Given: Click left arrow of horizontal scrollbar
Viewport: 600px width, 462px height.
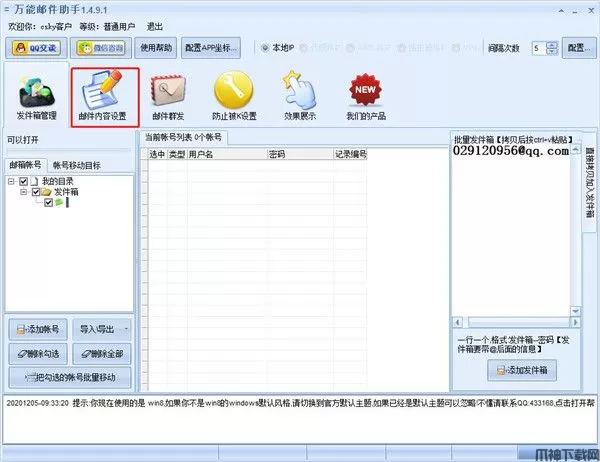Looking at the screenshot, I should [x=457, y=322].
